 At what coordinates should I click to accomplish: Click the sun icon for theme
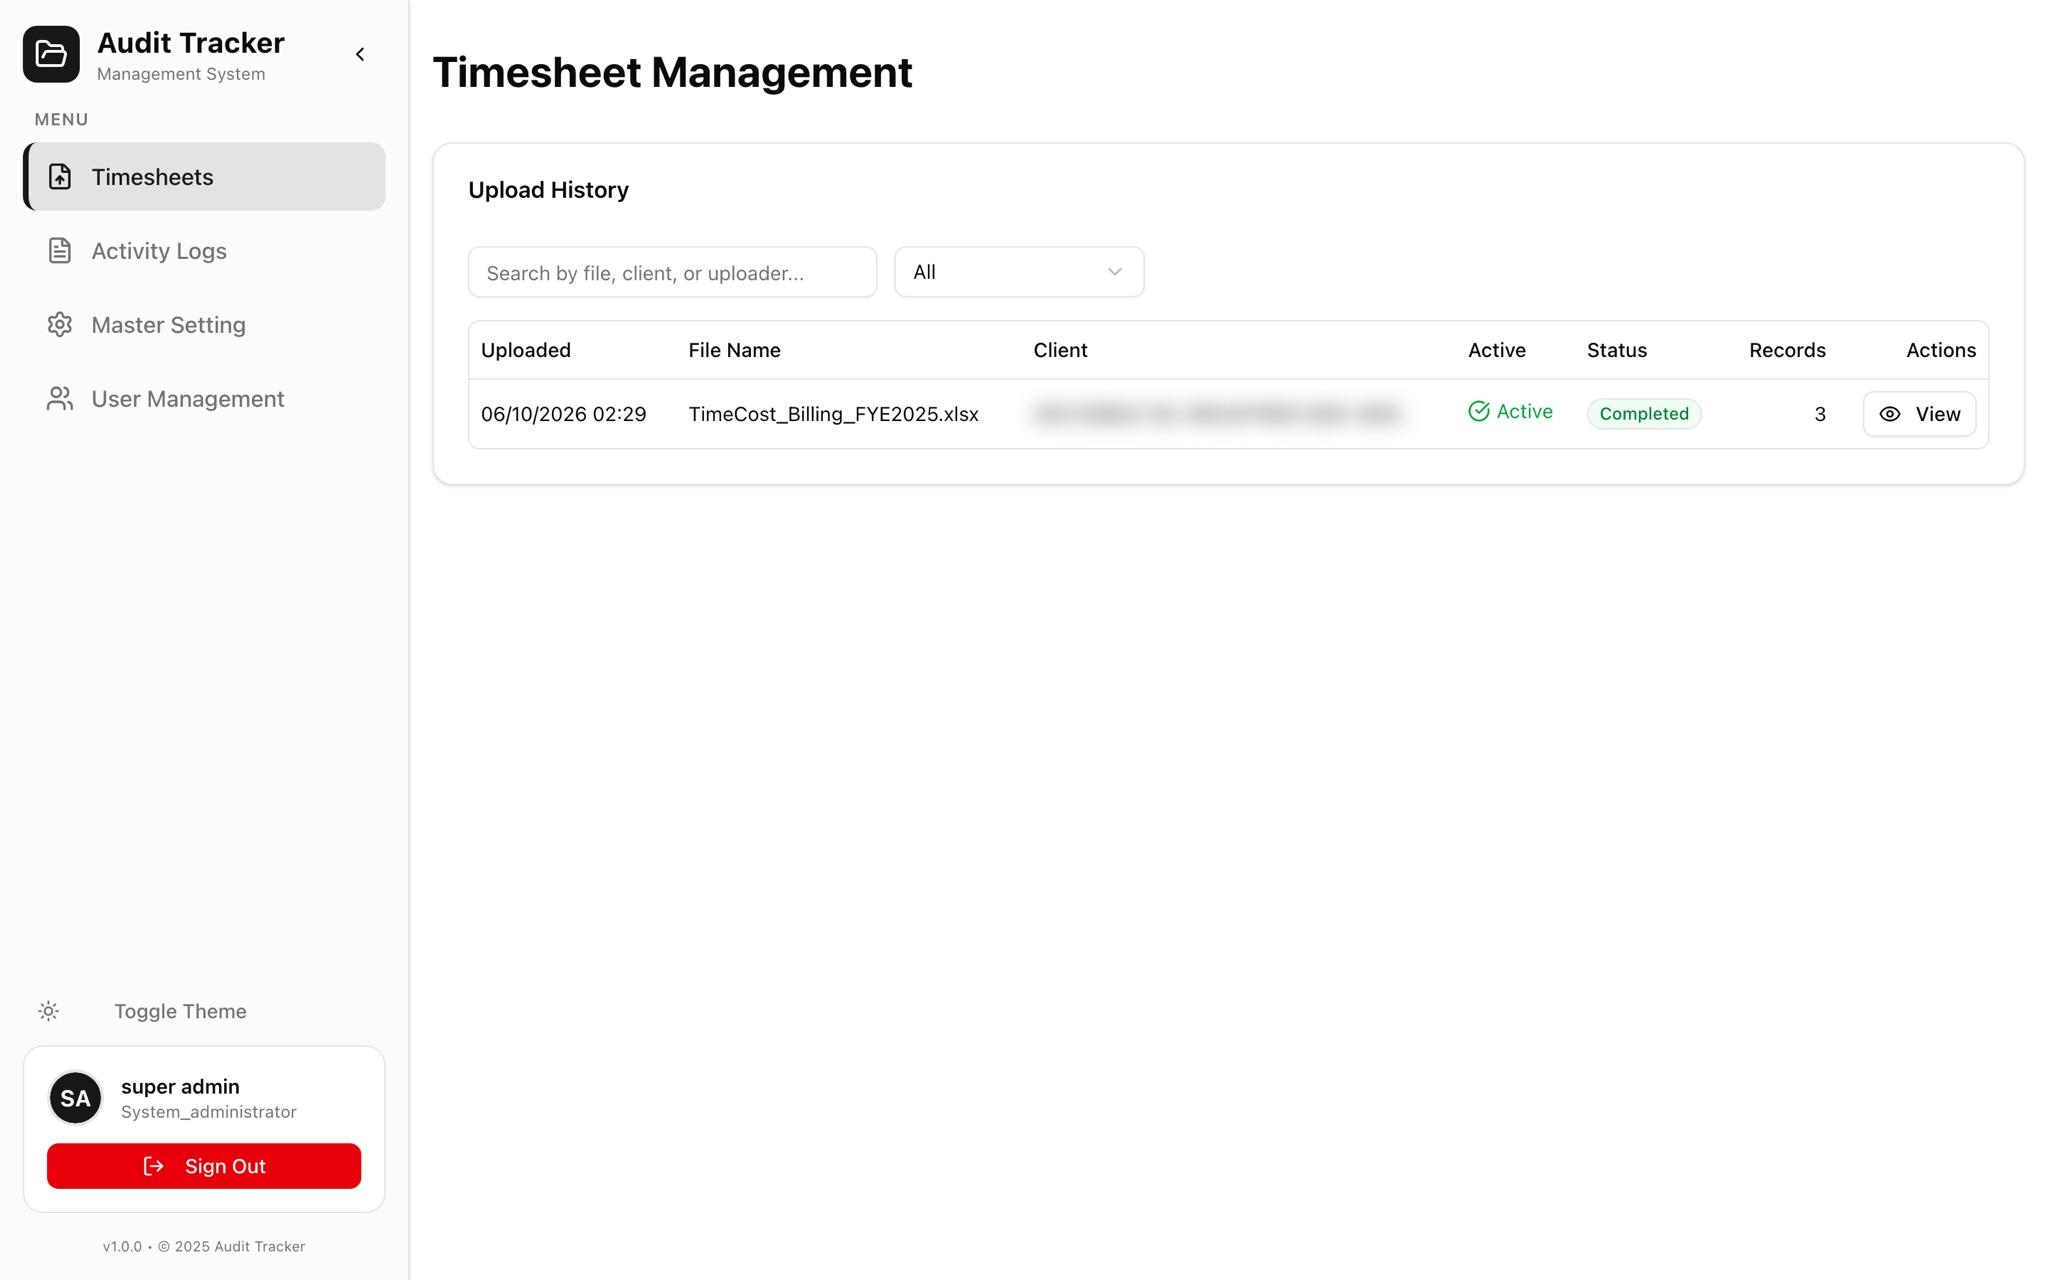pyautogui.click(x=48, y=1011)
